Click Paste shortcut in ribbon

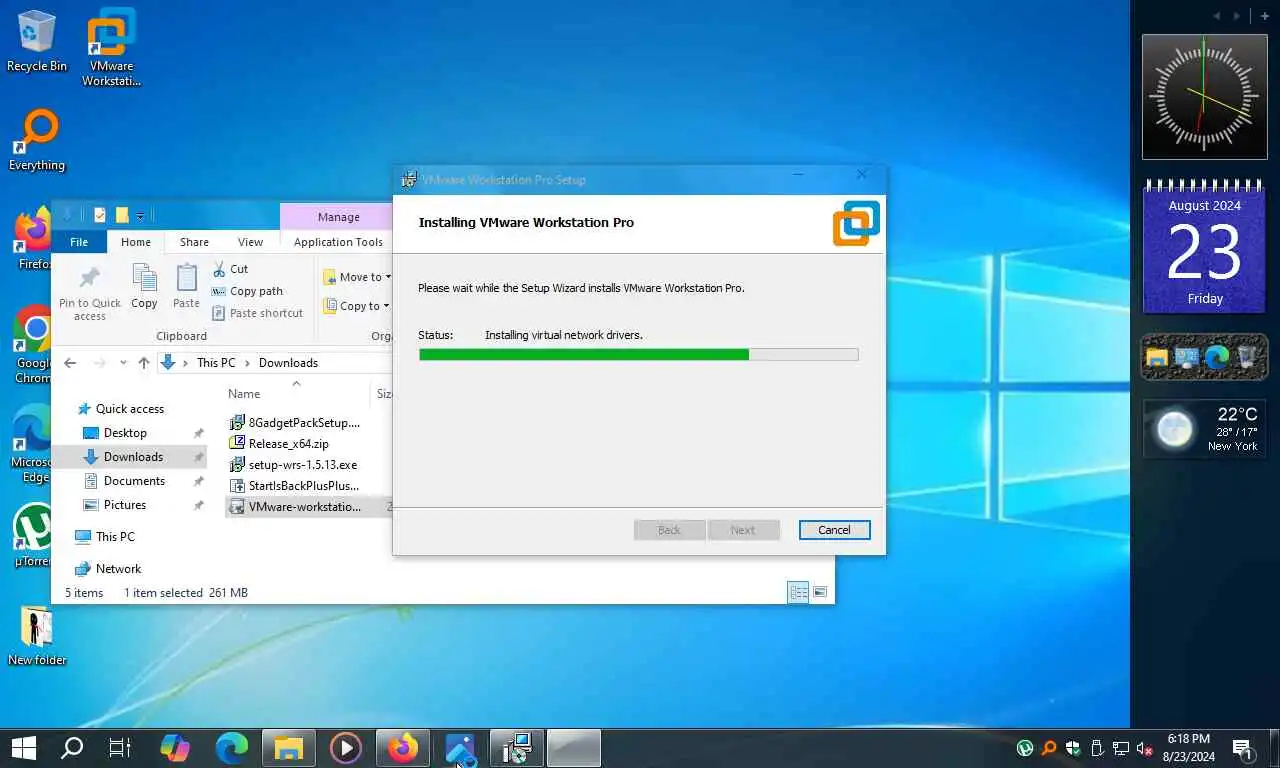pyautogui.click(x=257, y=313)
